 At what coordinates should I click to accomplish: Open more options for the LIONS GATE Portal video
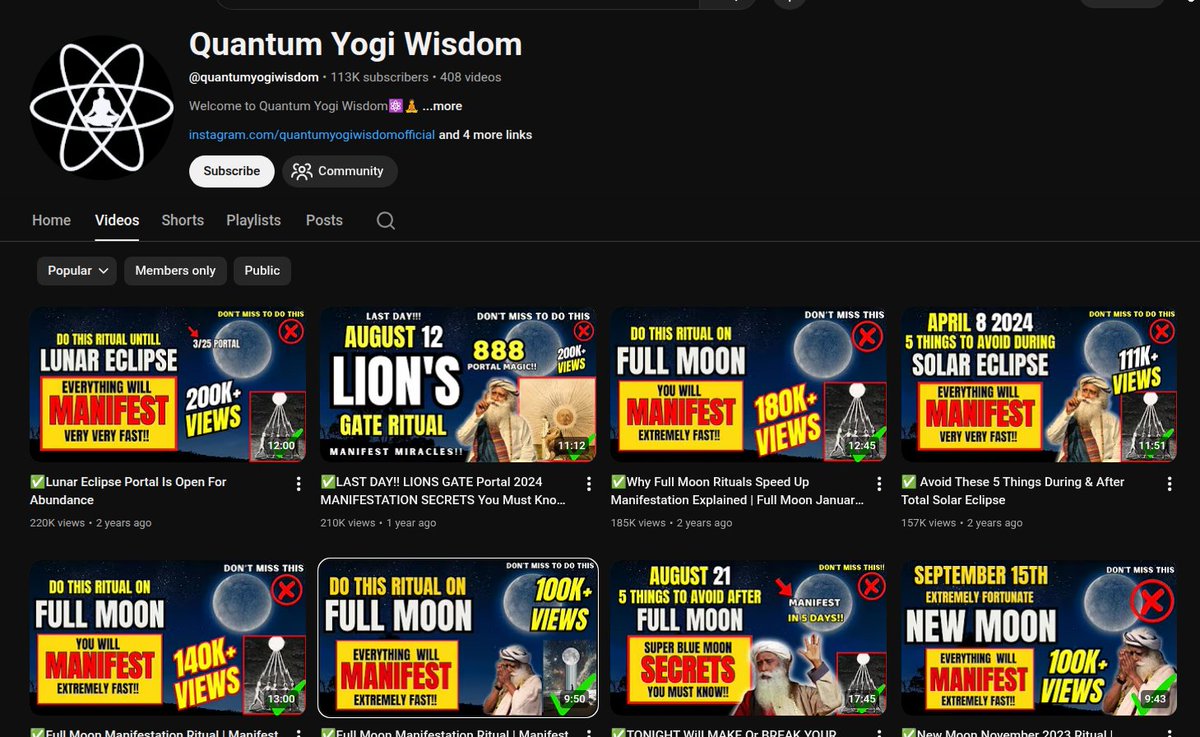(588, 484)
